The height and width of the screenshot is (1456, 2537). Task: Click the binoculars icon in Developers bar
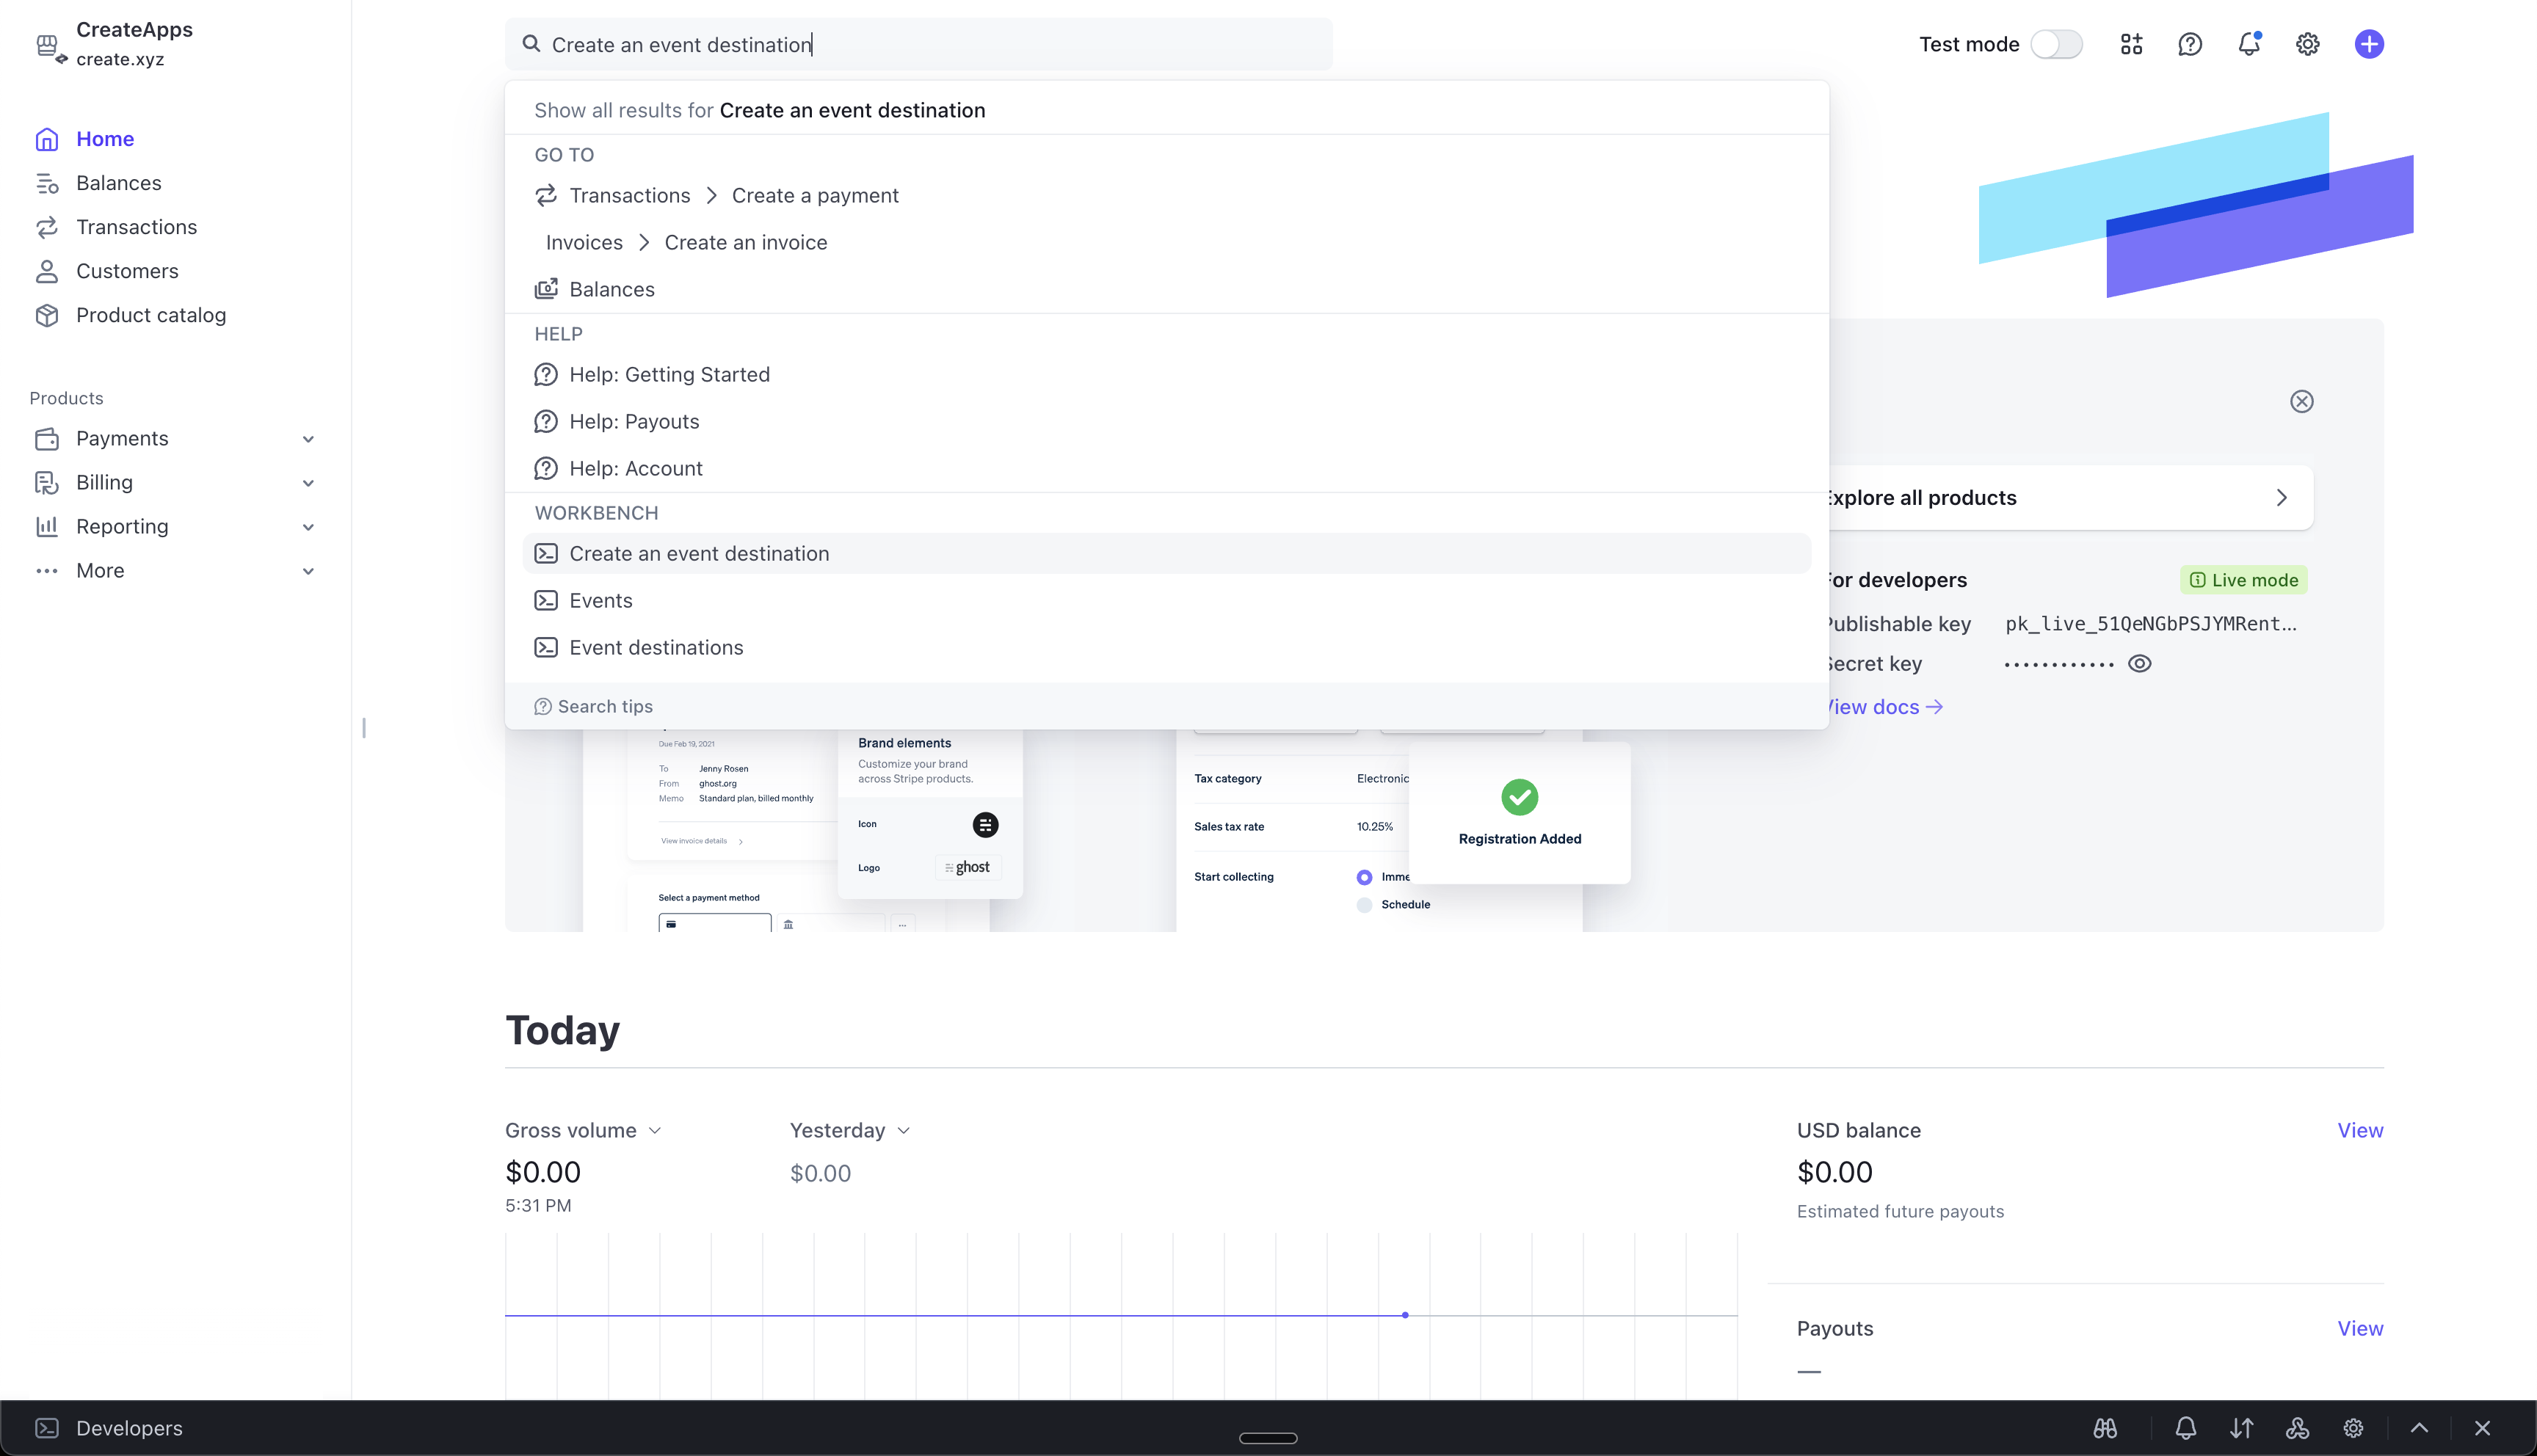coord(2105,1428)
